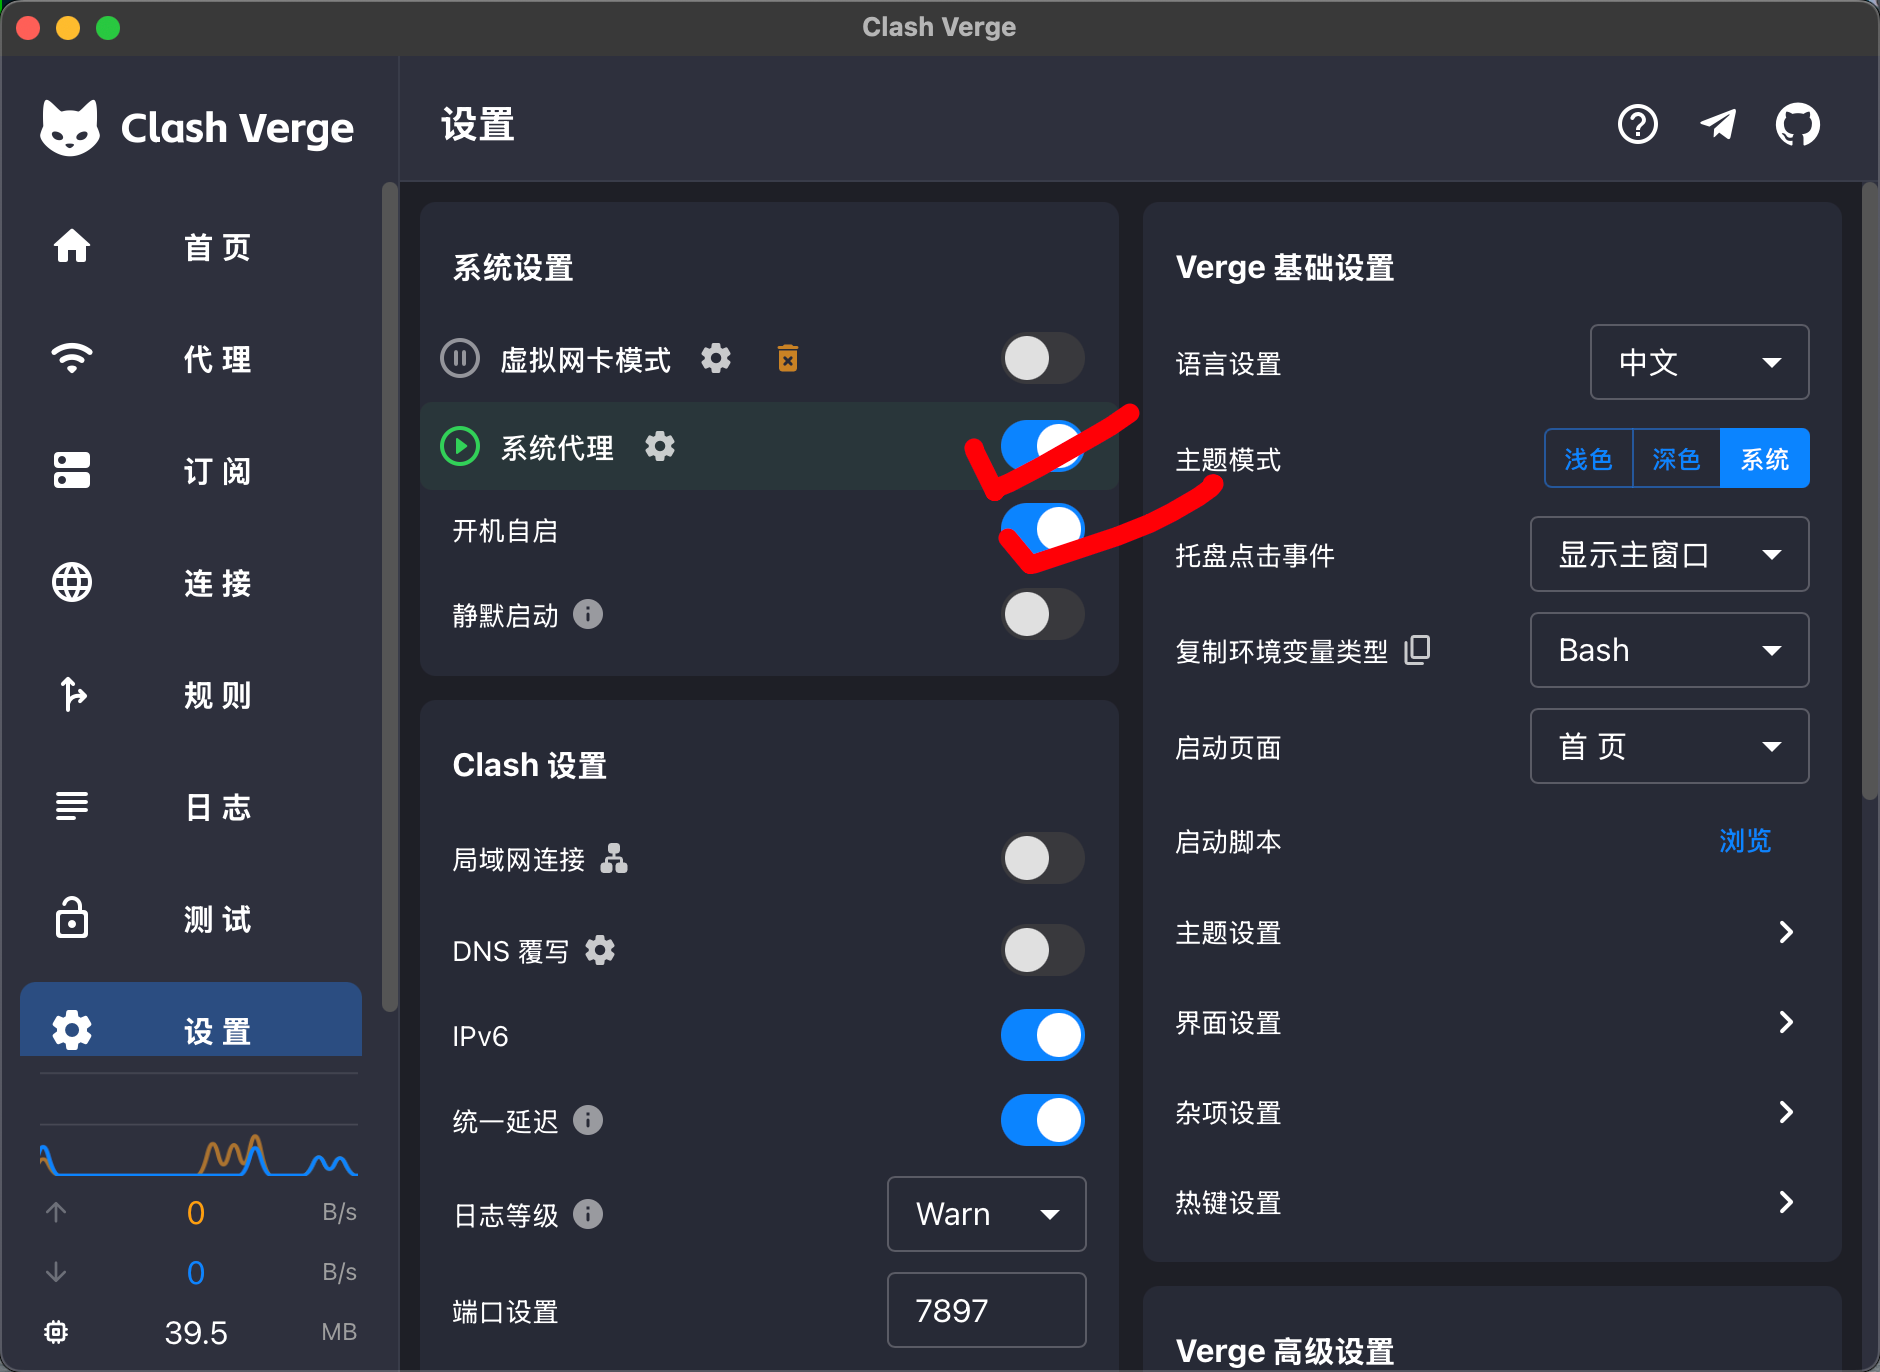Copy environment variables via the copy icon

point(1418,650)
